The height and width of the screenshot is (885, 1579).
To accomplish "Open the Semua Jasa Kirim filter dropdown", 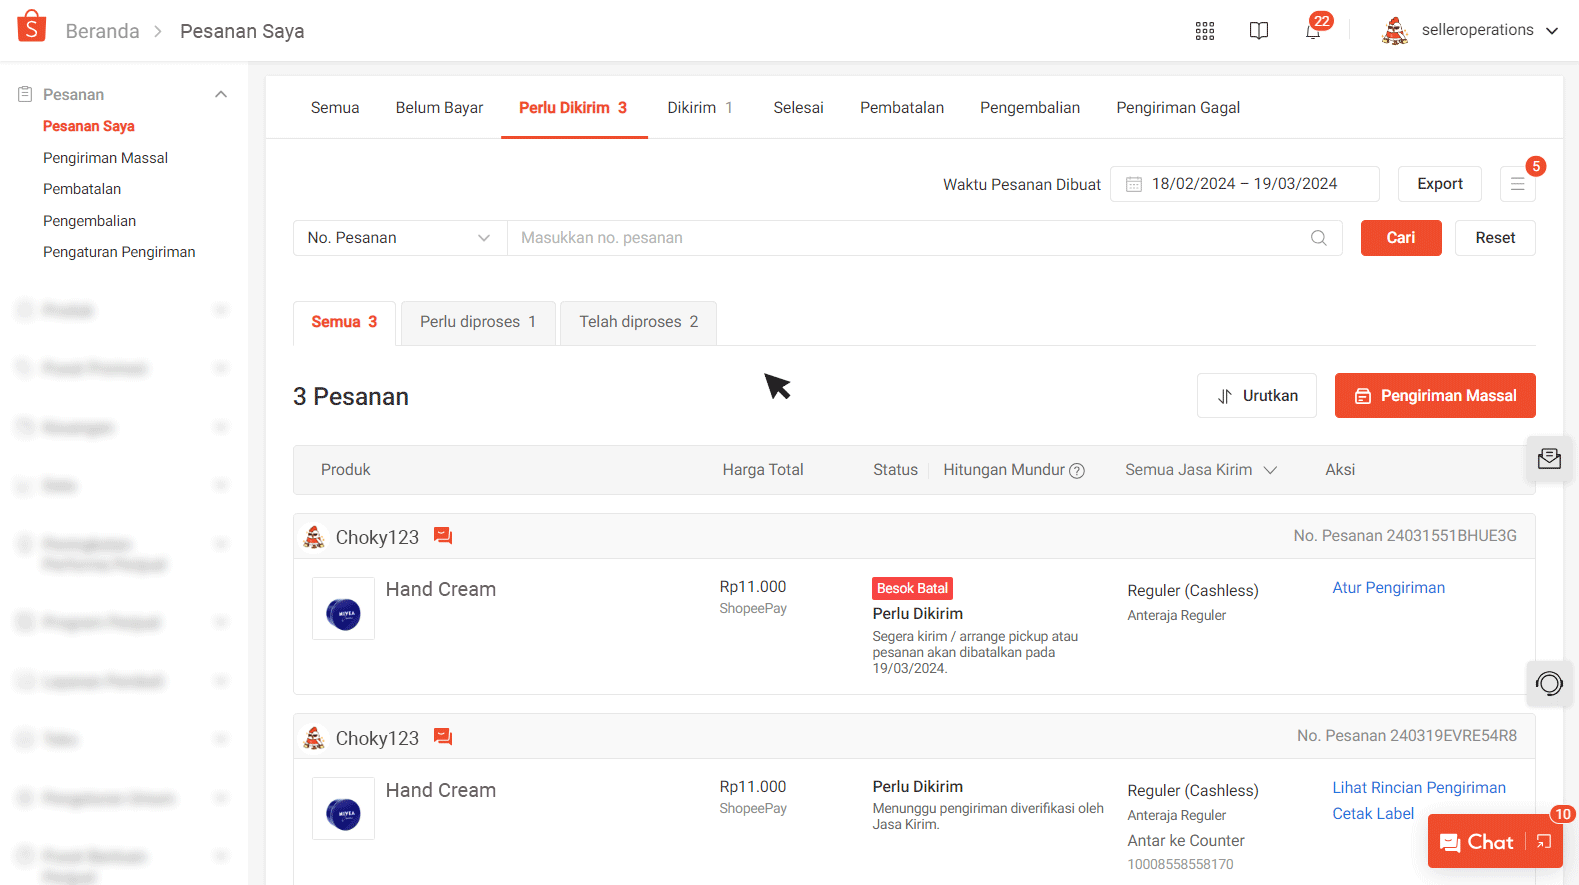I will (x=1201, y=470).
